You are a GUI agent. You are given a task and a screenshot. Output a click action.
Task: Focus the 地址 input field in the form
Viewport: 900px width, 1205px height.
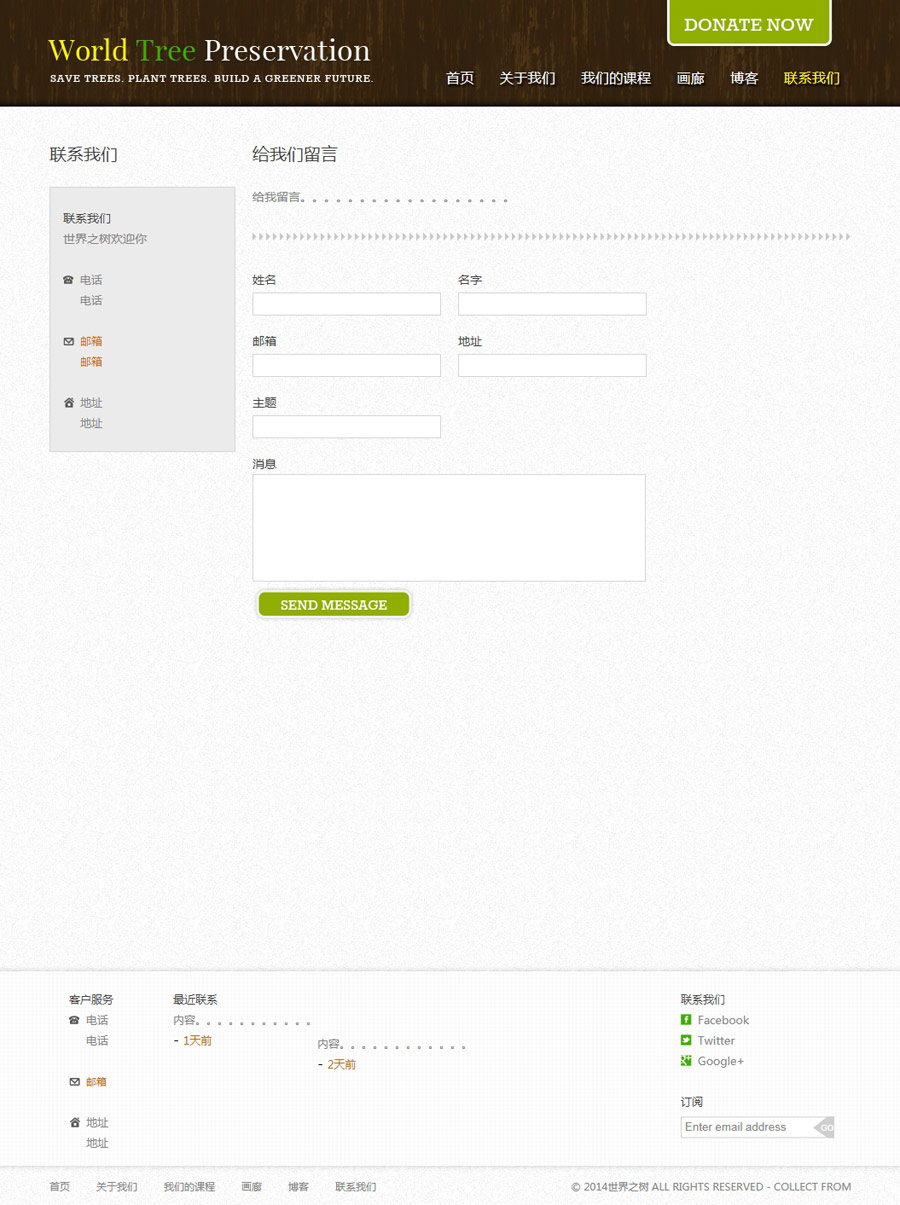point(552,365)
